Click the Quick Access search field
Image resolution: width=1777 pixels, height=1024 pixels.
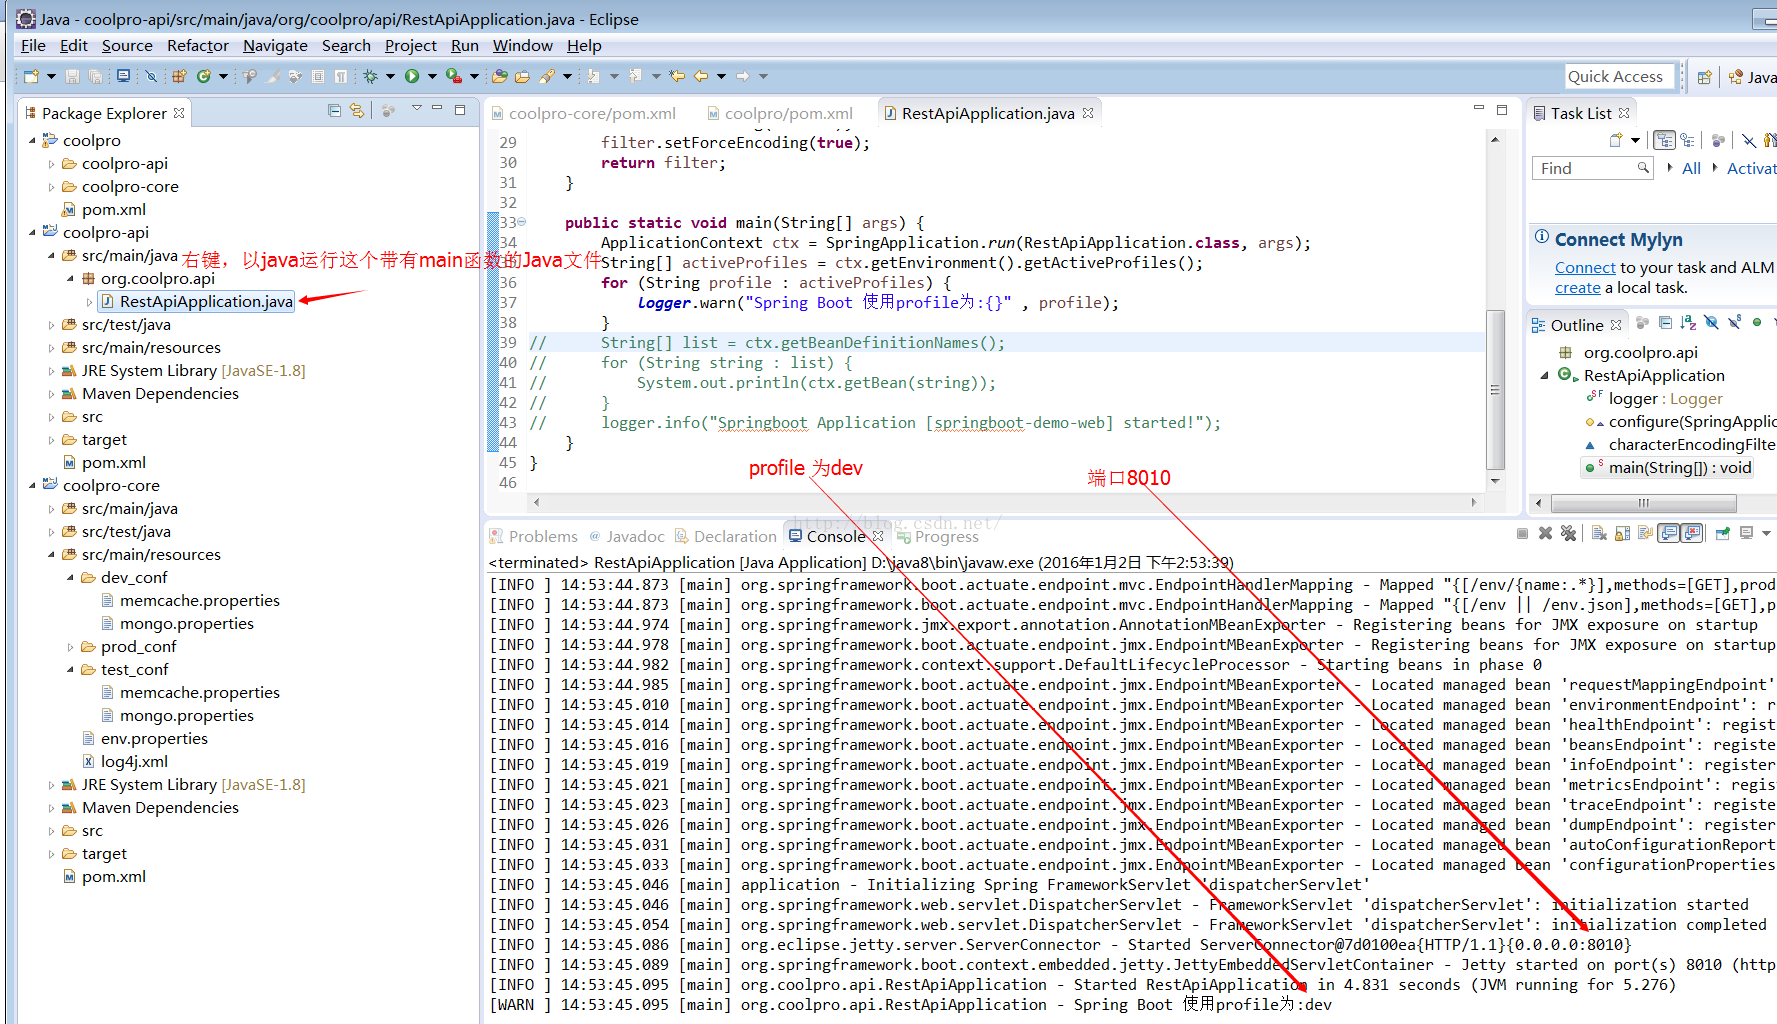[x=1620, y=77]
